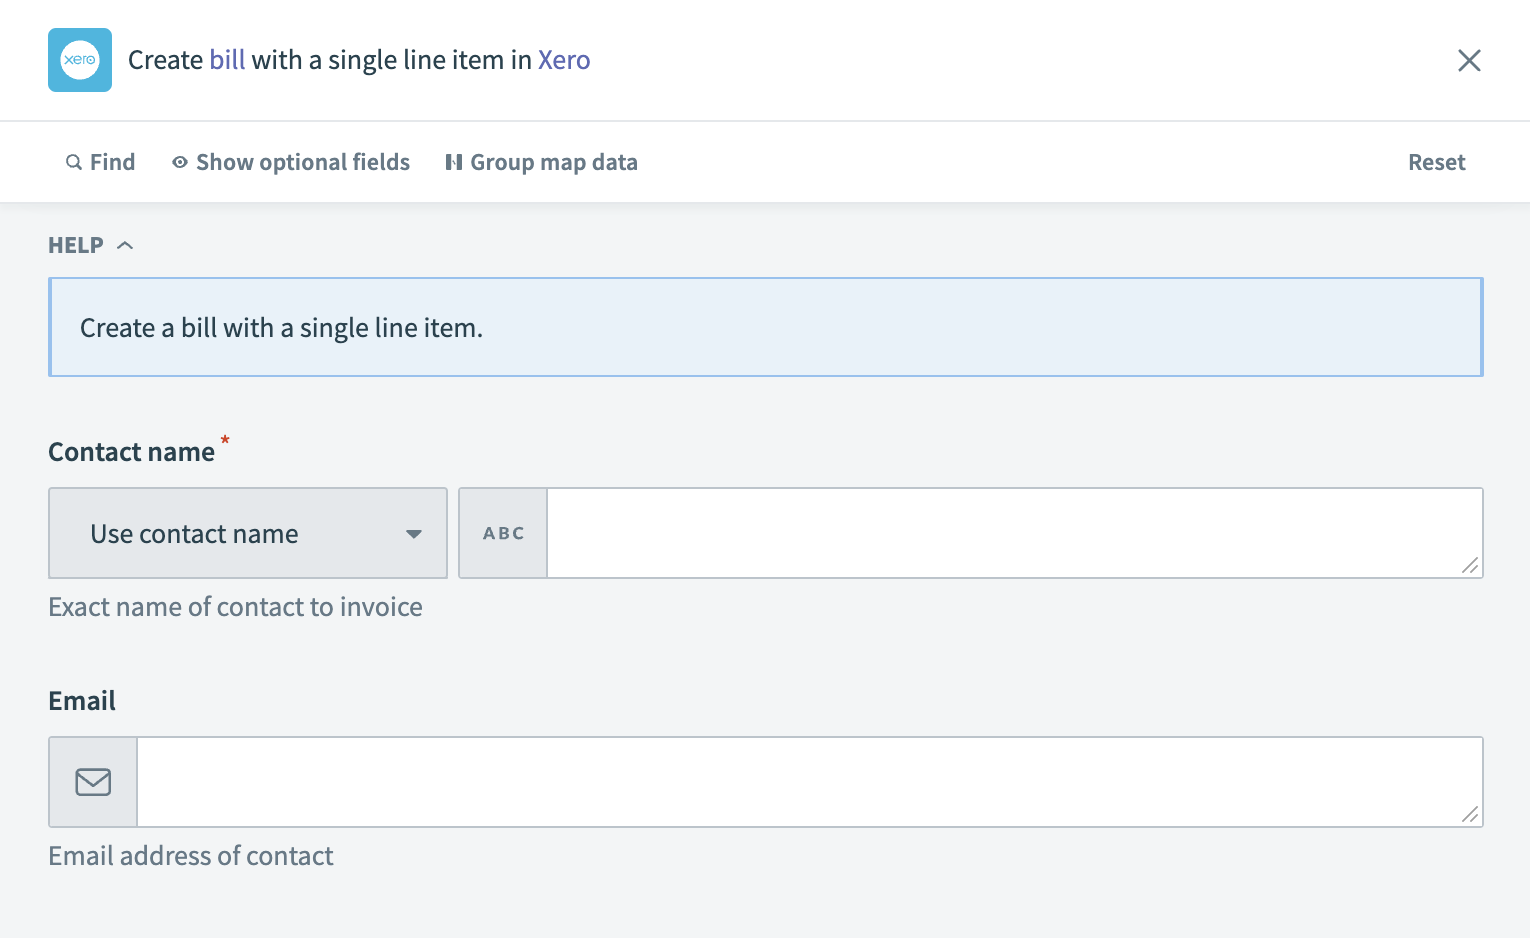Viewport: 1530px width, 938px height.
Task: Click the eye icon beside Show optional fields
Action: point(178,161)
